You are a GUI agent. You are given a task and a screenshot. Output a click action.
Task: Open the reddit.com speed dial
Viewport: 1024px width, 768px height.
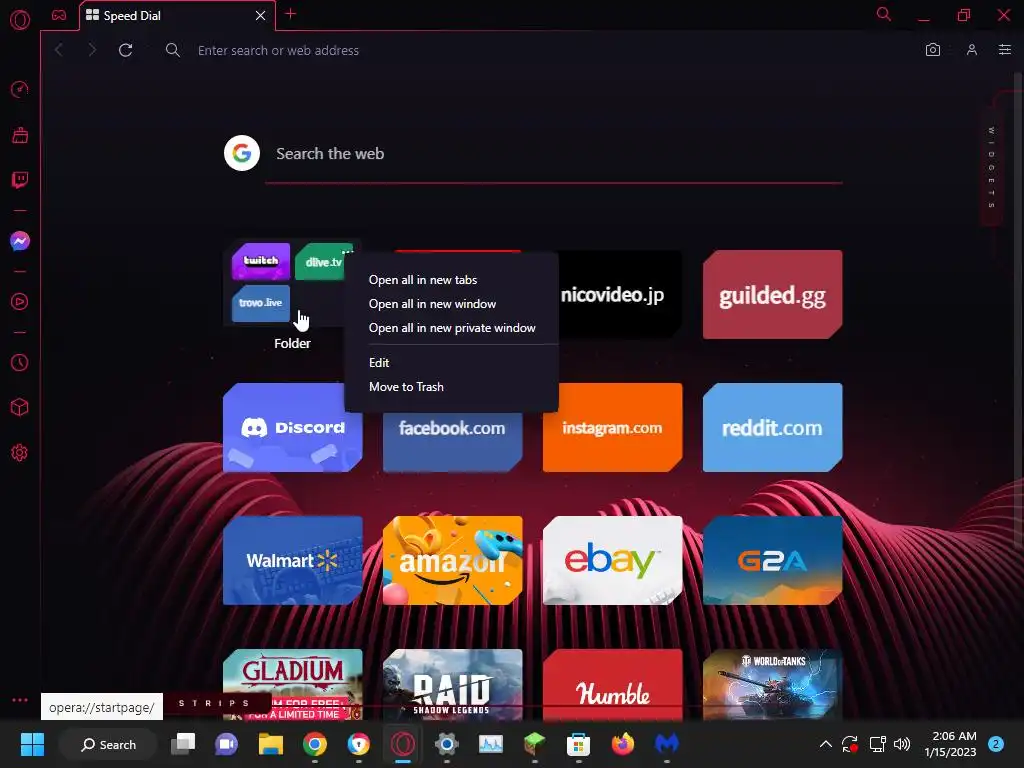click(x=773, y=428)
